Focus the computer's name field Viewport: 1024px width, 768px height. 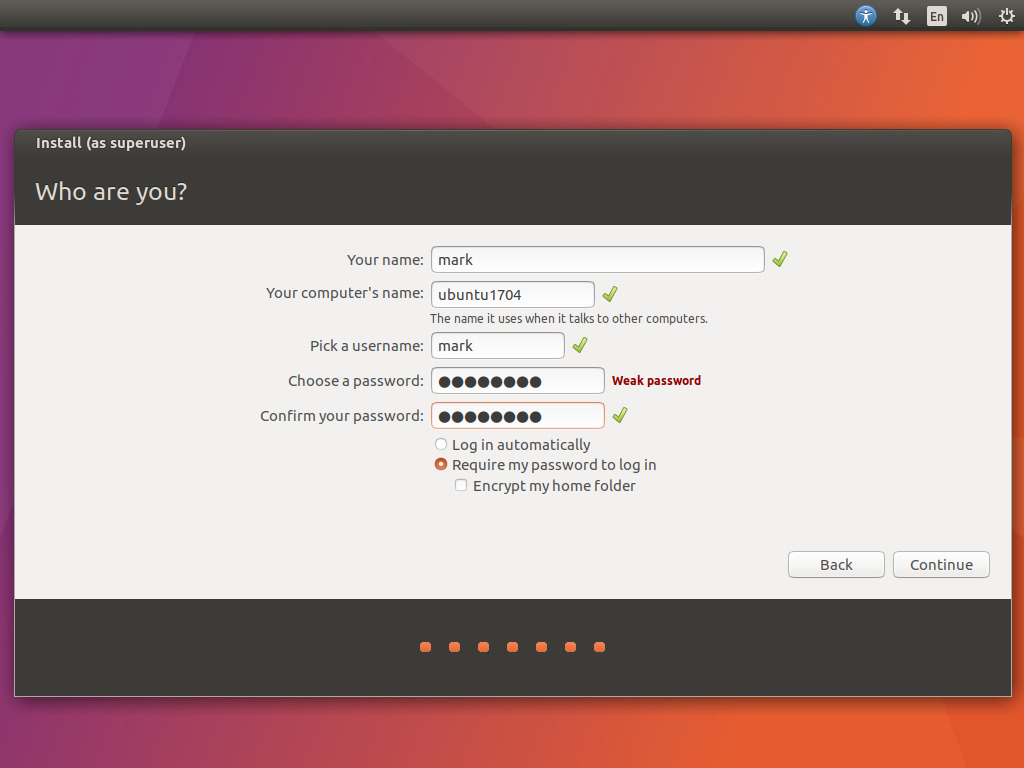pyautogui.click(x=513, y=295)
